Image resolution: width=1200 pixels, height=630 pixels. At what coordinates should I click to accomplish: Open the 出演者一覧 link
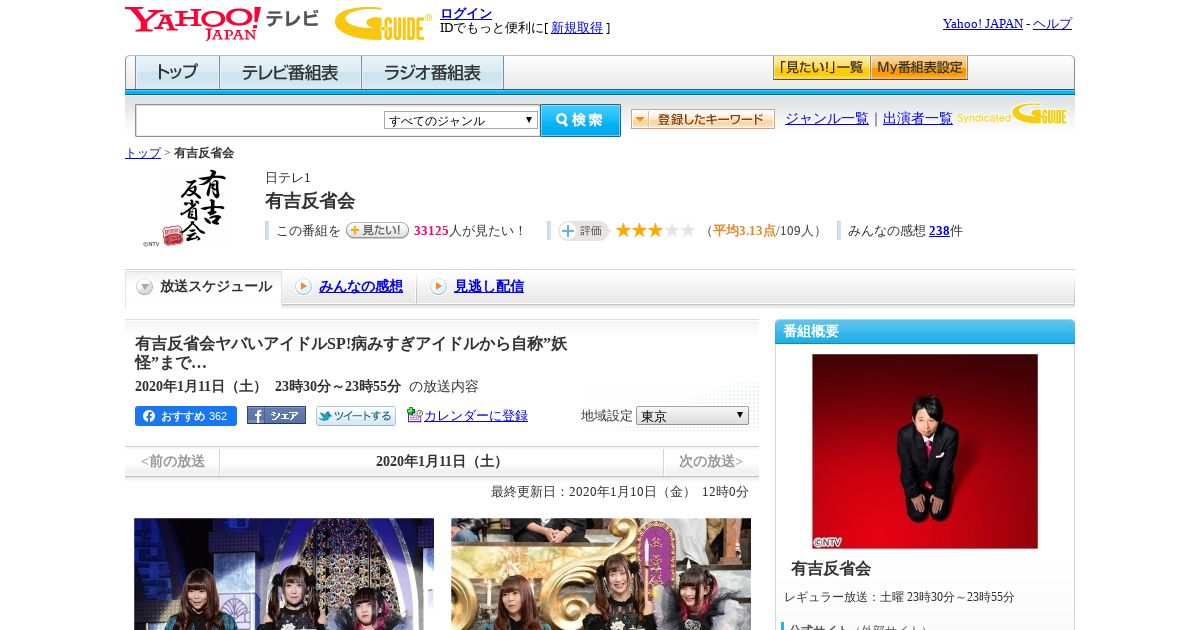(918, 118)
